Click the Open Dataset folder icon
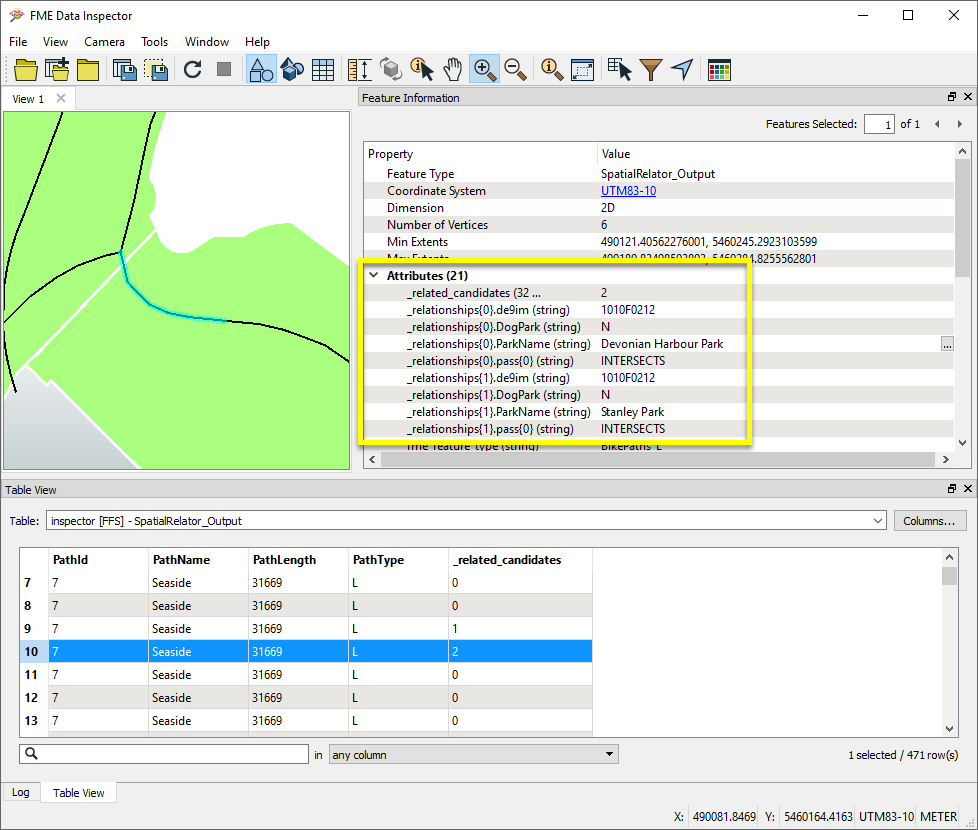The width and height of the screenshot is (978, 830). (x=26, y=70)
